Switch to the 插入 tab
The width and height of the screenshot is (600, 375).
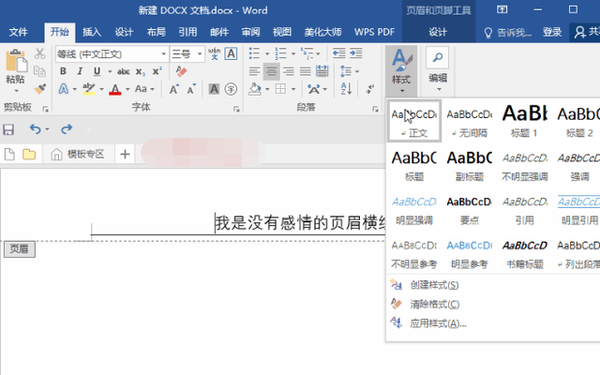92,32
